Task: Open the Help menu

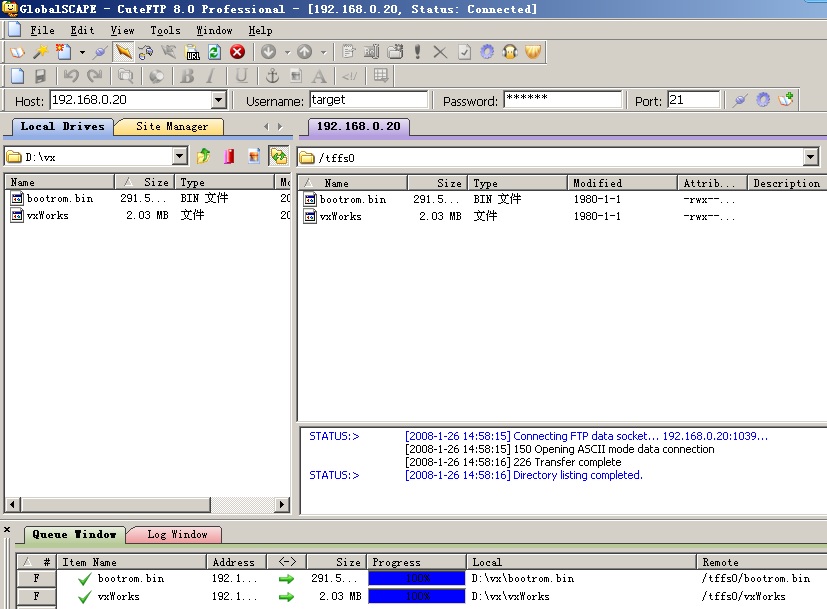Action: 261,31
